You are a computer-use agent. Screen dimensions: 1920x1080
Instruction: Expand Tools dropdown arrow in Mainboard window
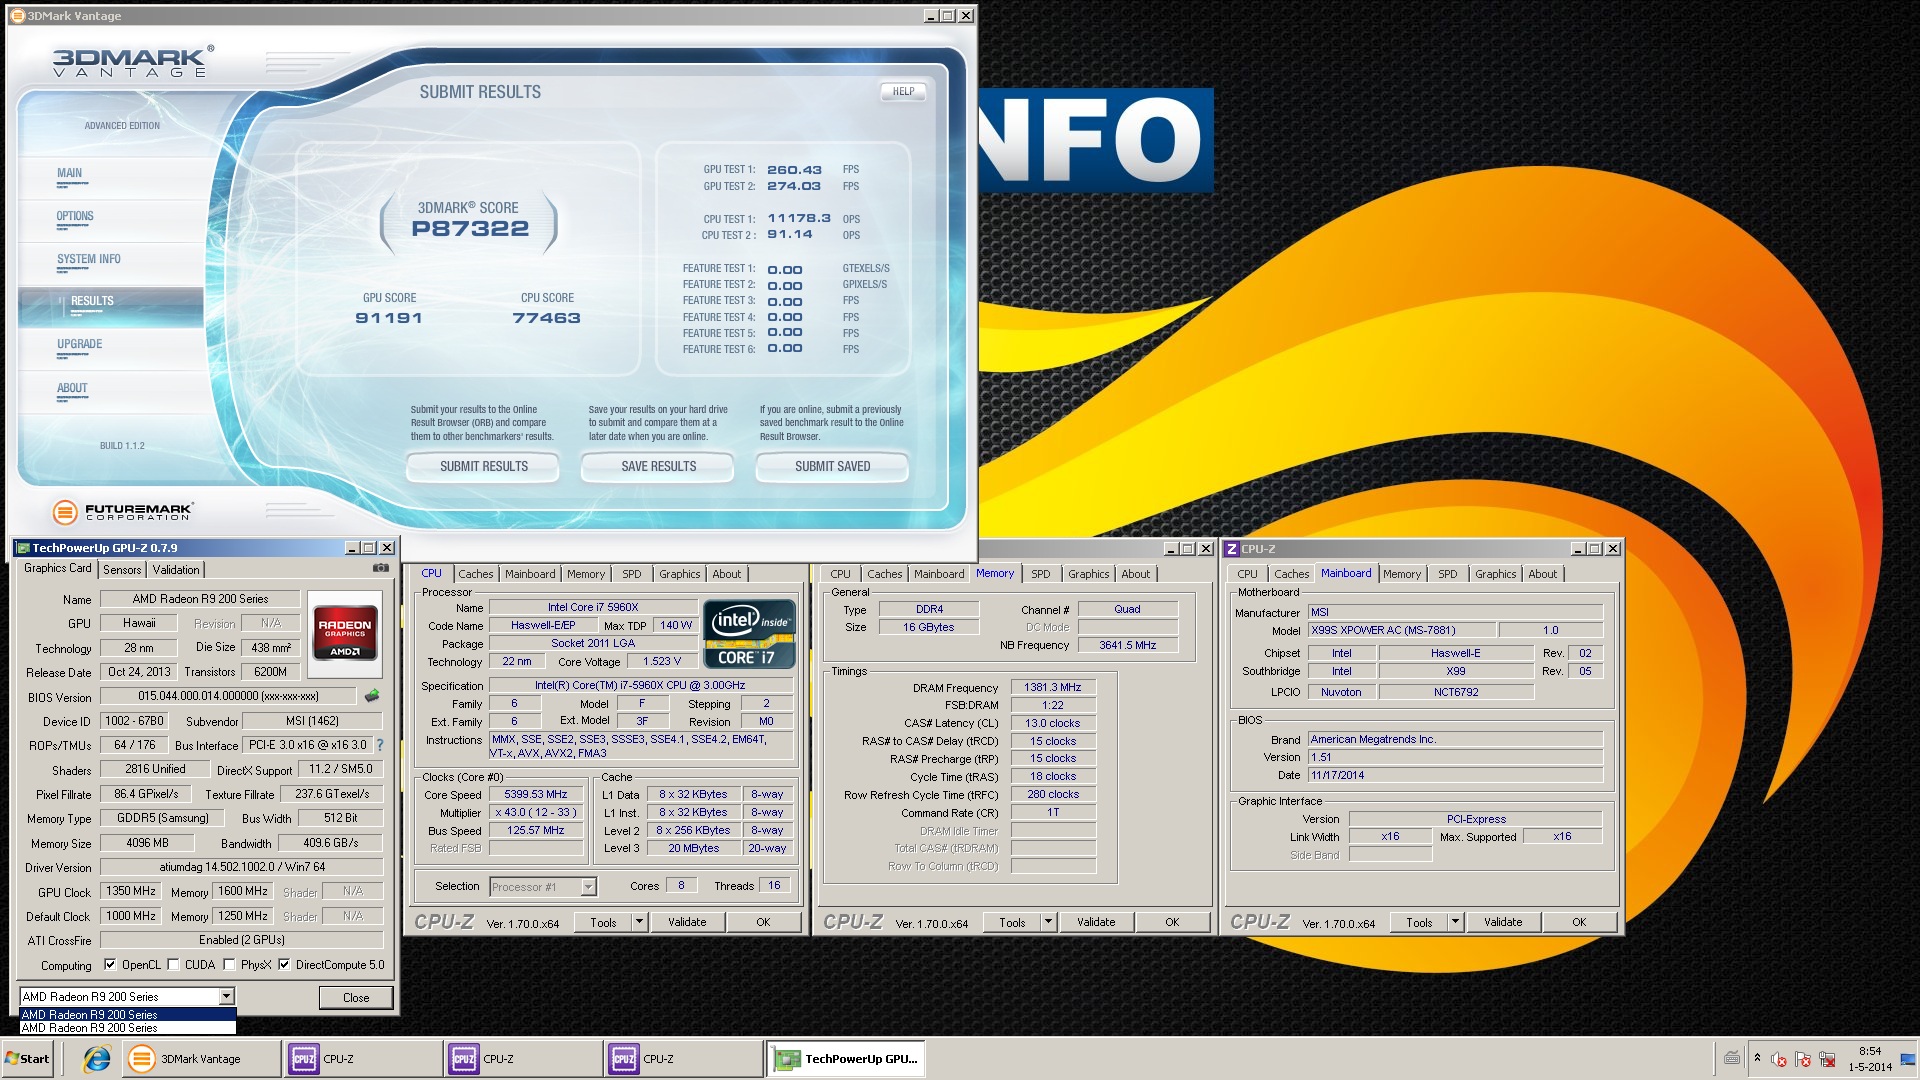(1455, 922)
